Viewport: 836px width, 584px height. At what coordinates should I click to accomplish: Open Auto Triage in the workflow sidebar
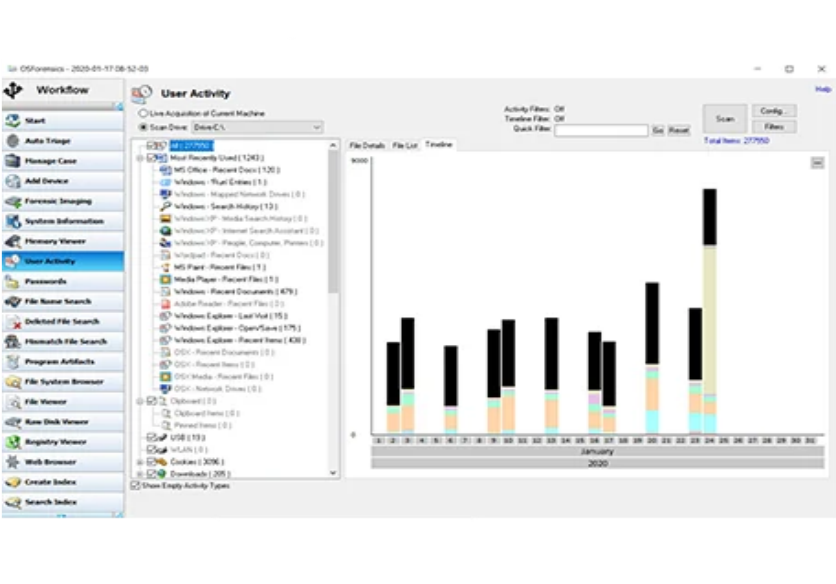pyautogui.click(x=62, y=141)
